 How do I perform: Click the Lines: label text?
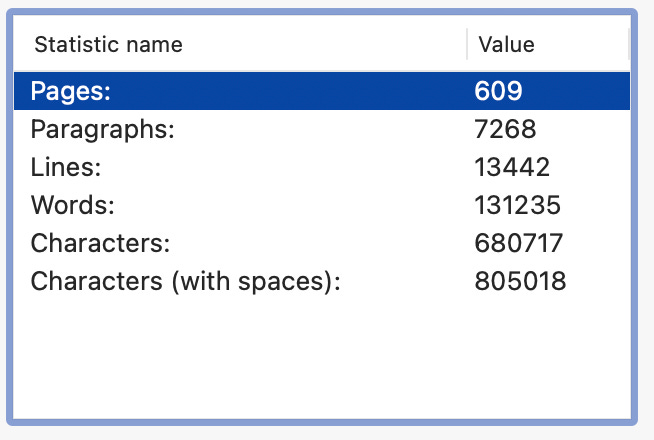[x=66, y=167]
